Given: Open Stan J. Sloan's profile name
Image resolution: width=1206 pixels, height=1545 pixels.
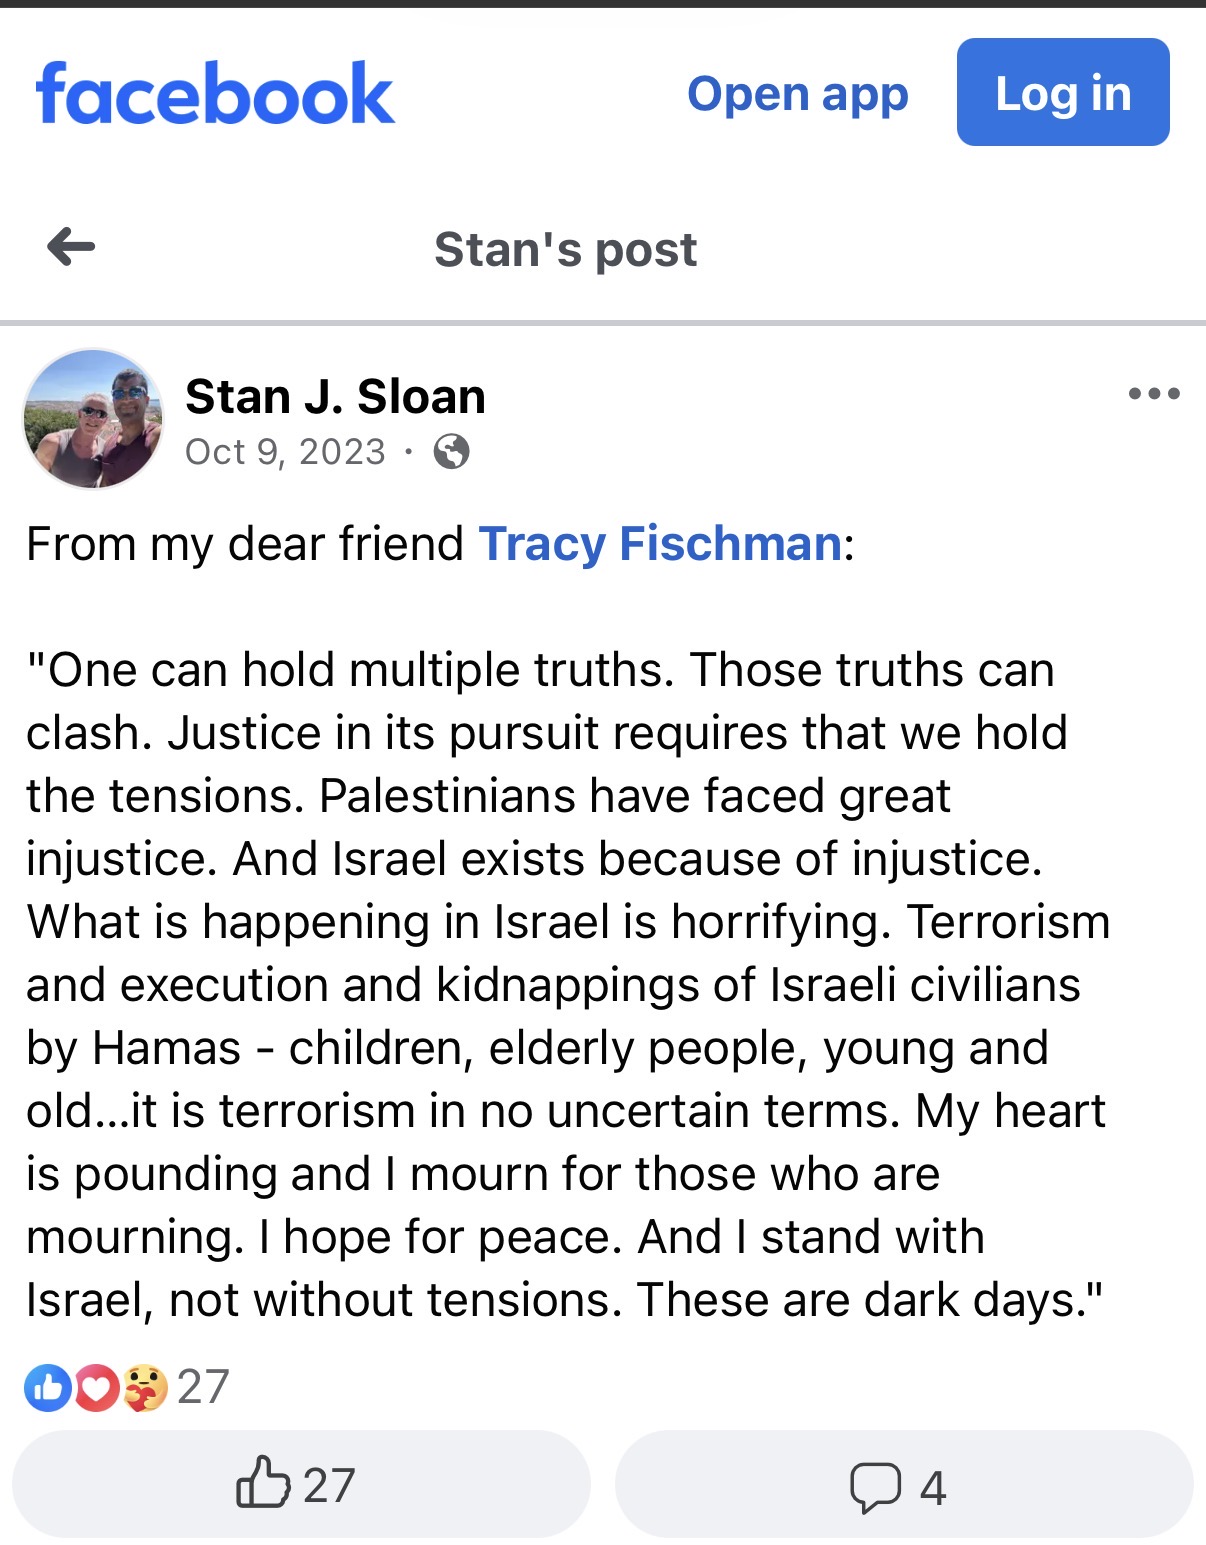Looking at the screenshot, I should 336,397.
